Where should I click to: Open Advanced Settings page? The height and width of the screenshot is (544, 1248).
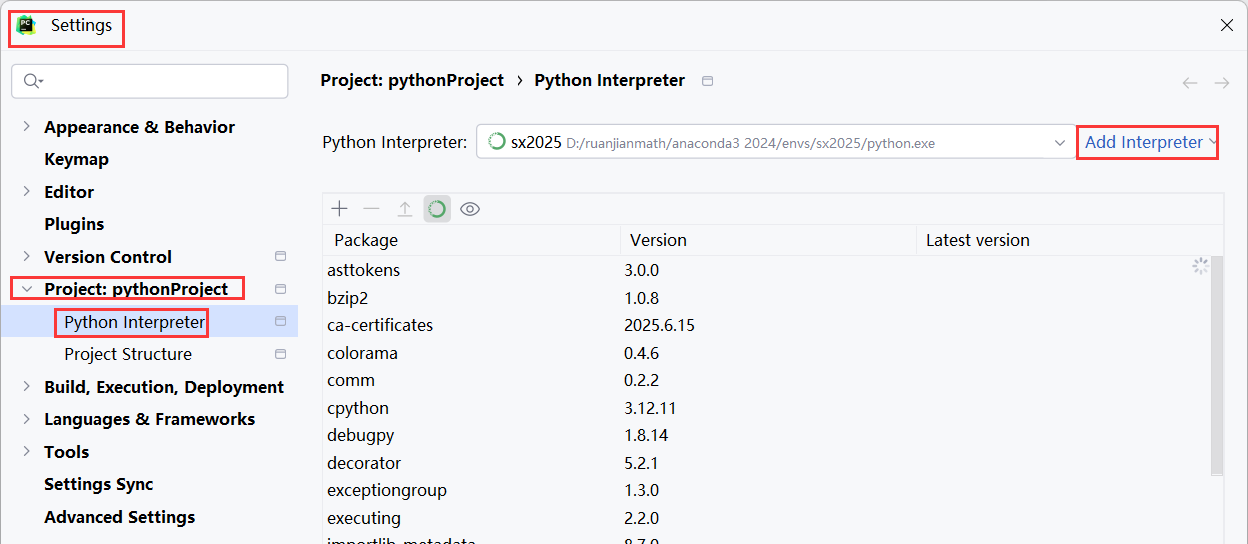119,517
